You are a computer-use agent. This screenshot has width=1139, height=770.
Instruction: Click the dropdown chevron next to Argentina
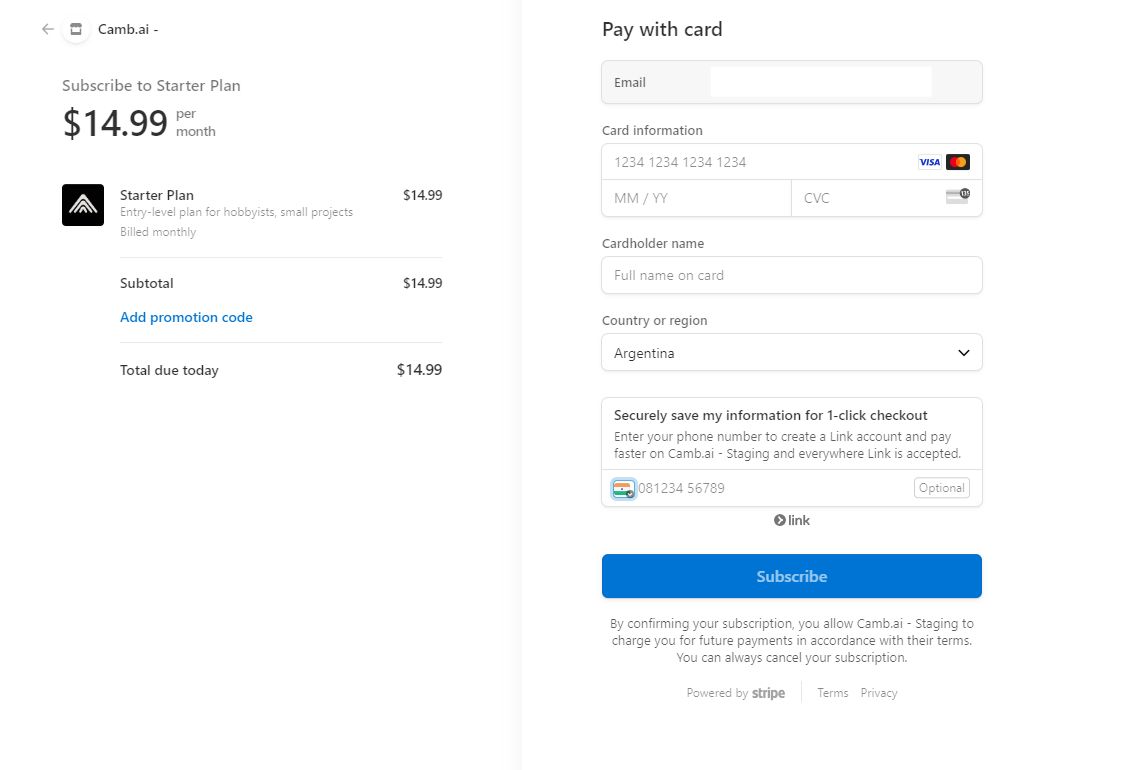coord(964,353)
